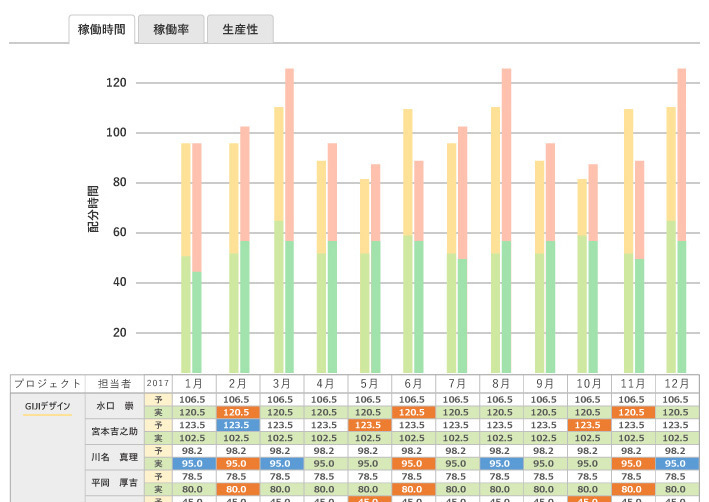Image resolution: width=709 pixels, height=502 pixels.
Task: Open the GUJIデザイン project link
Action: pyautogui.click(x=47, y=405)
